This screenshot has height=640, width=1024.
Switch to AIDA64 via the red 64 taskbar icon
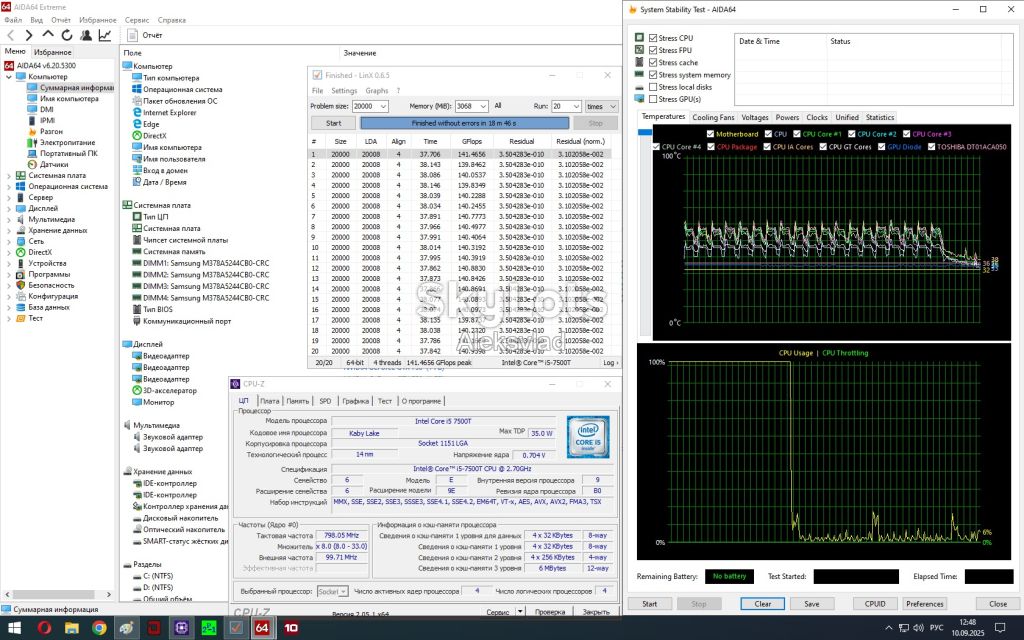(x=262, y=628)
